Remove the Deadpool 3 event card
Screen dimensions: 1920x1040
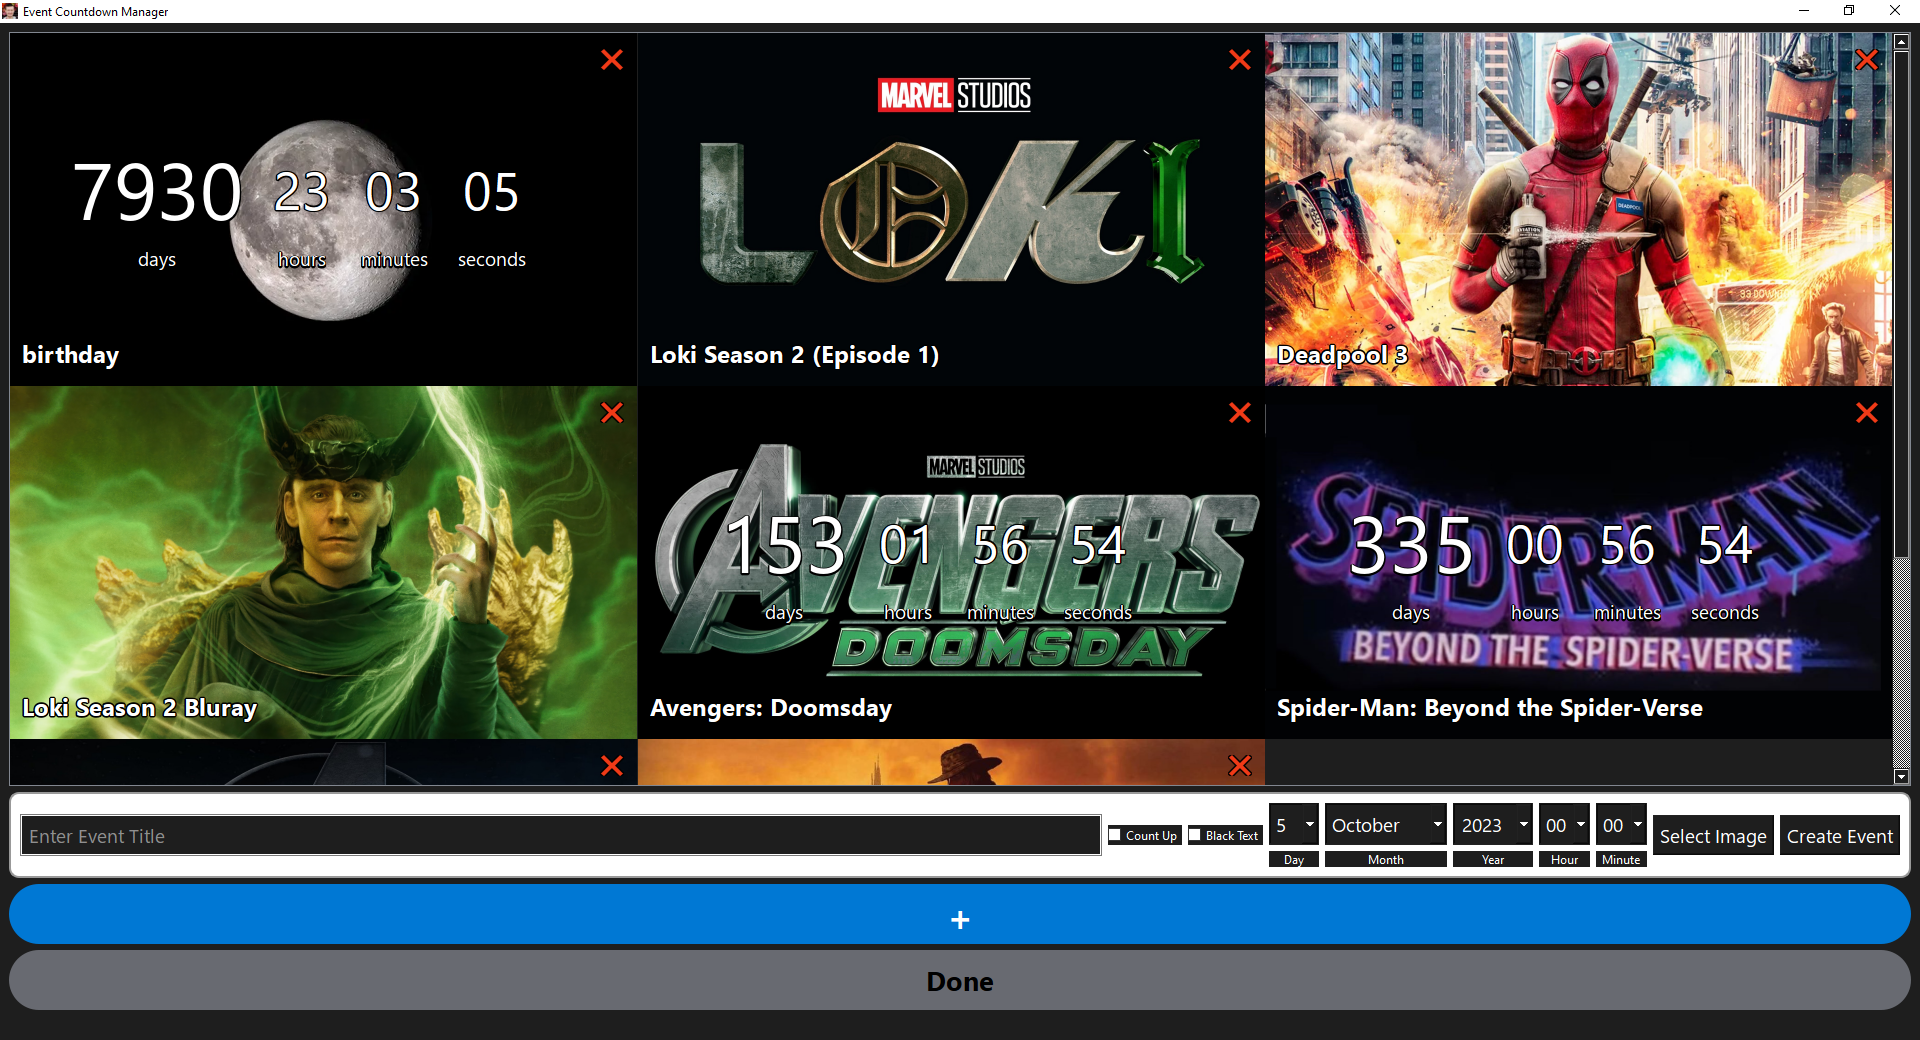1866,60
